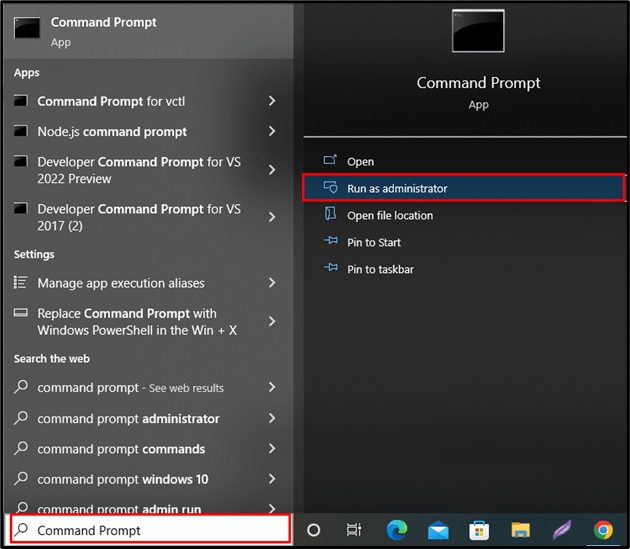
Task: Open the Mail app from the taskbar
Action: (438, 531)
